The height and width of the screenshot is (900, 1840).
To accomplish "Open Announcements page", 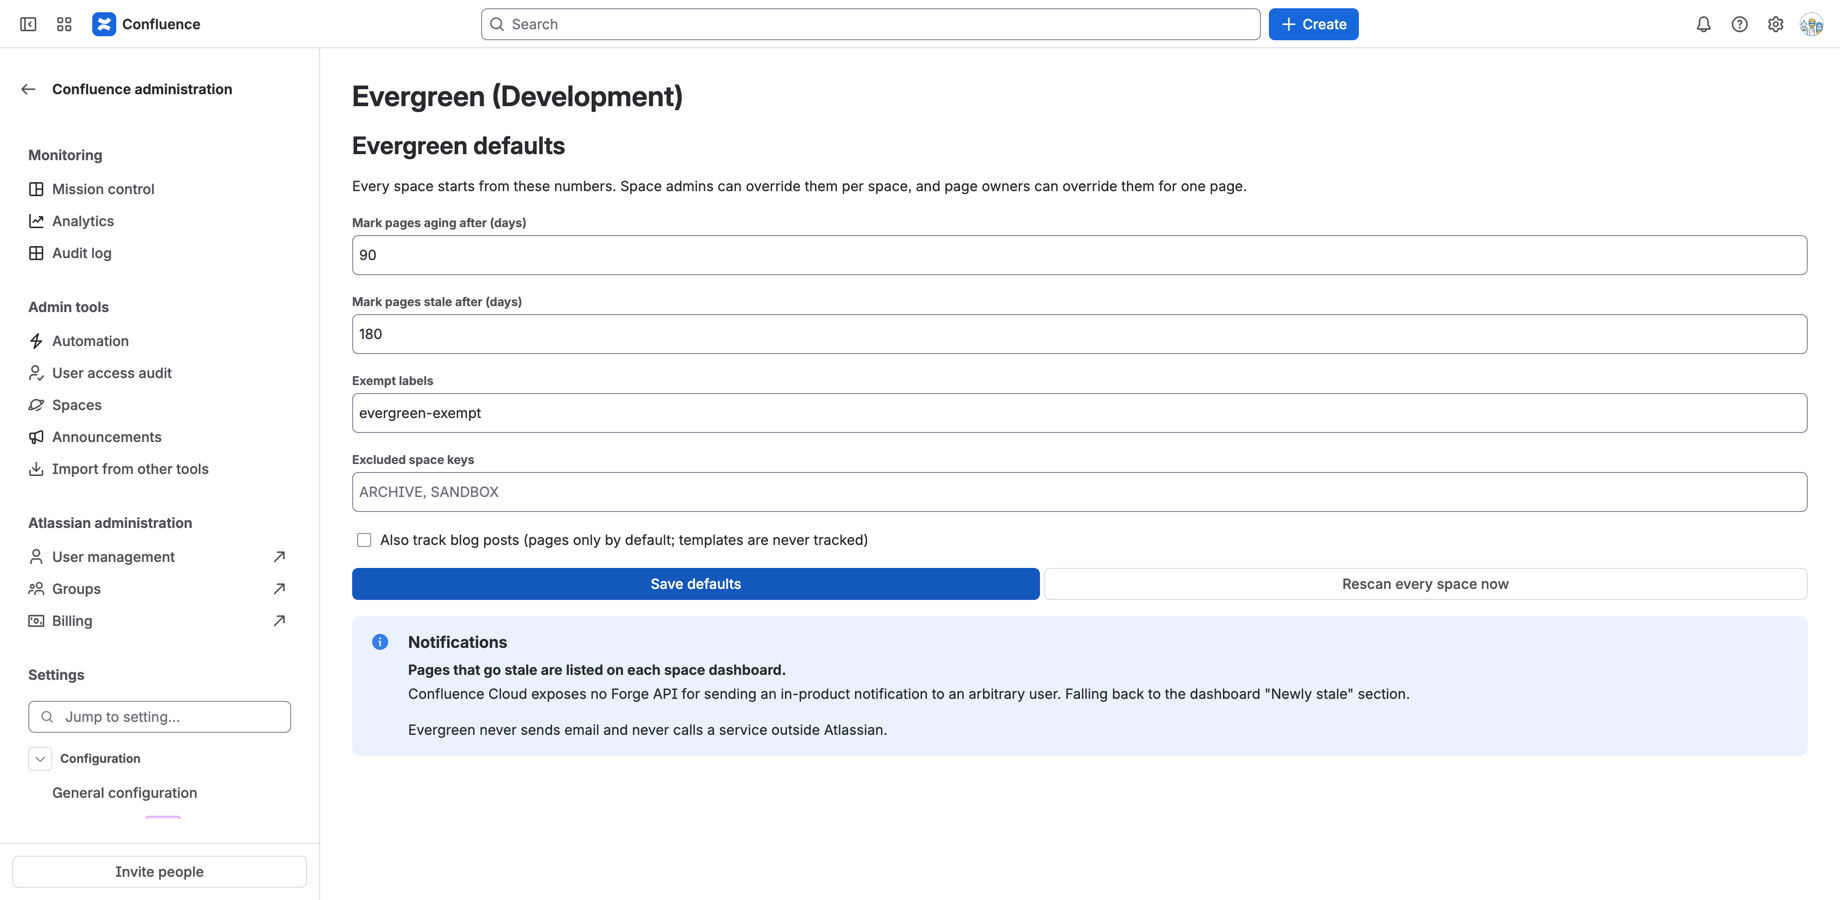I will [107, 437].
